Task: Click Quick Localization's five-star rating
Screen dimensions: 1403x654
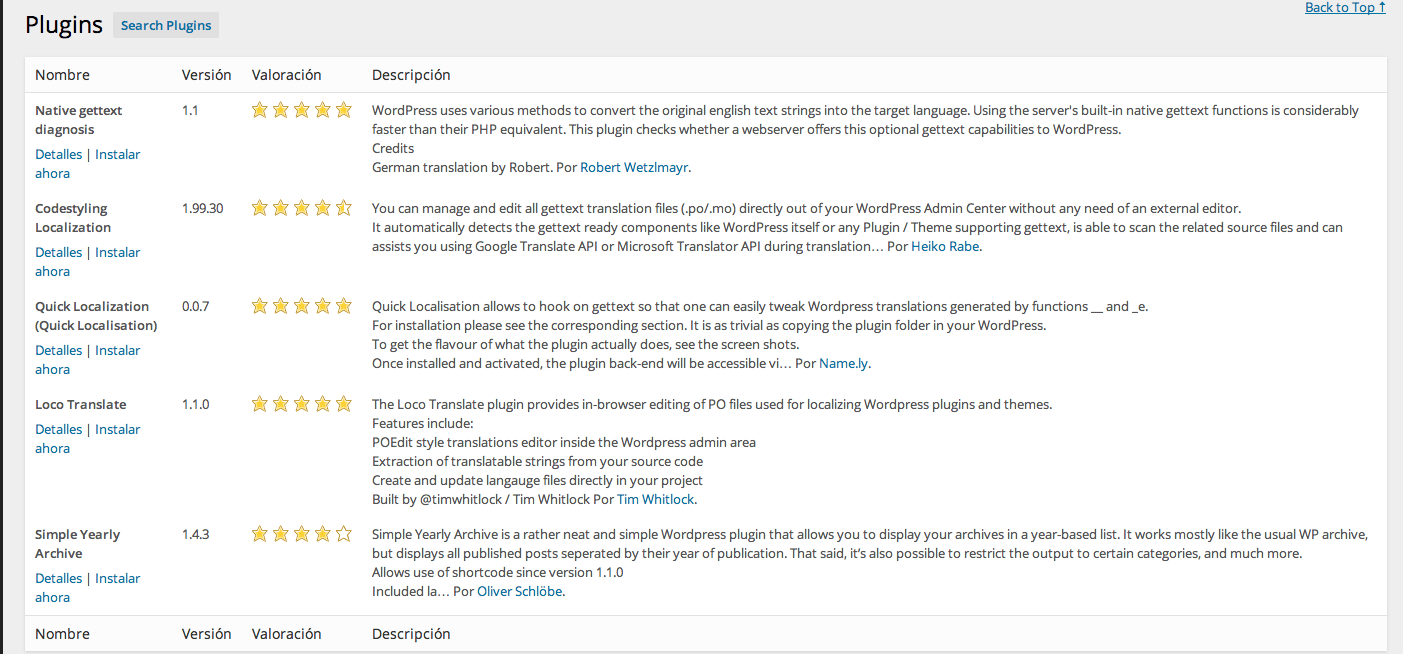Action: coord(301,307)
